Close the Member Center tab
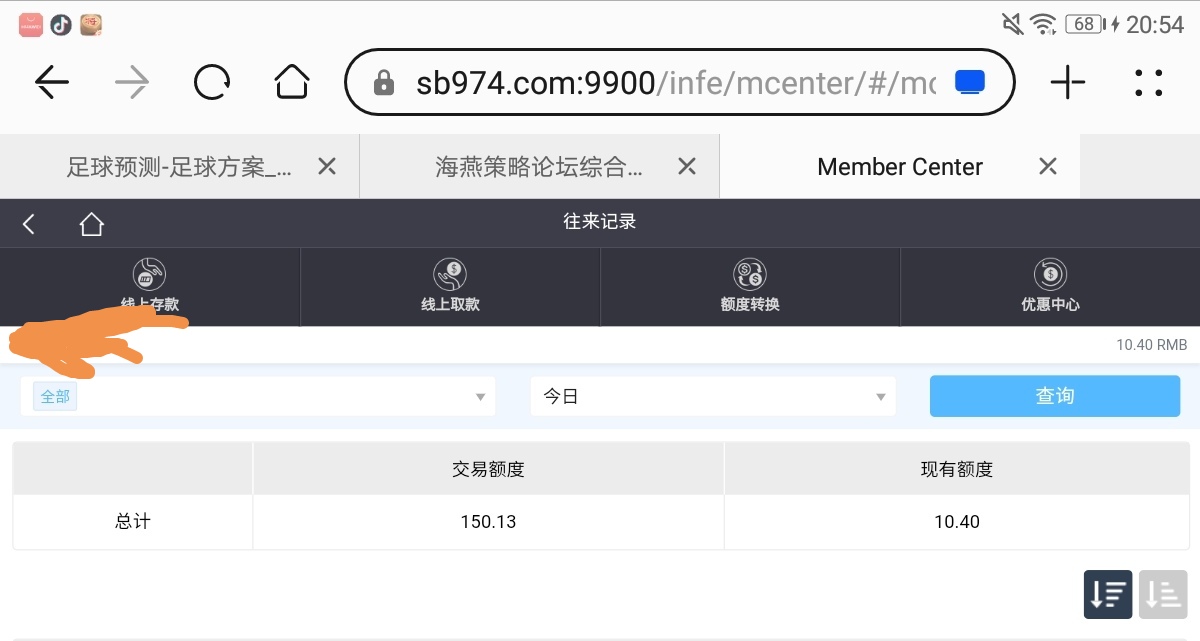1200x641 pixels. pyautogui.click(x=1047, y=167)
